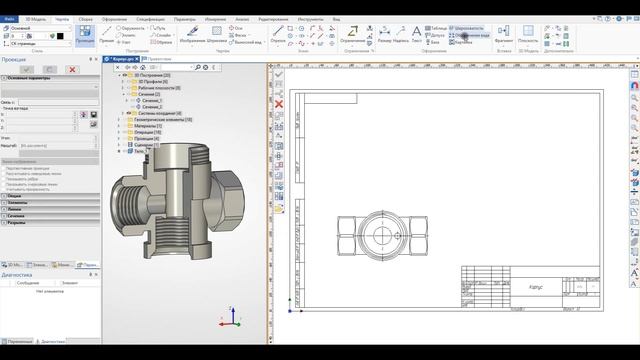The width and height of the screenshot is (640, 360).
Task: Select the Фаска chamfer tool
Action: (x=238, y=35)
